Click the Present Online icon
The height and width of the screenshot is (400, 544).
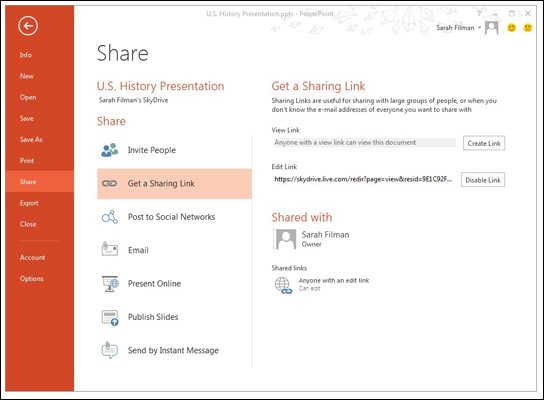(x=110, y=283)
